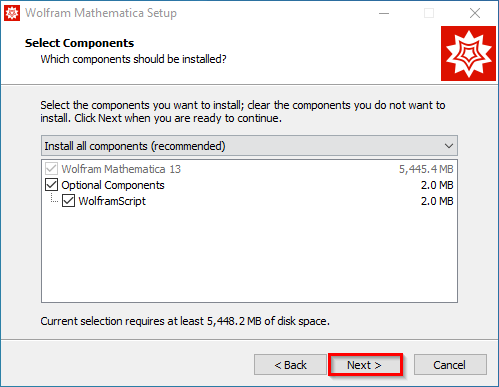
Task: Minimize the setup window
Action: click(x=384, y=13)
